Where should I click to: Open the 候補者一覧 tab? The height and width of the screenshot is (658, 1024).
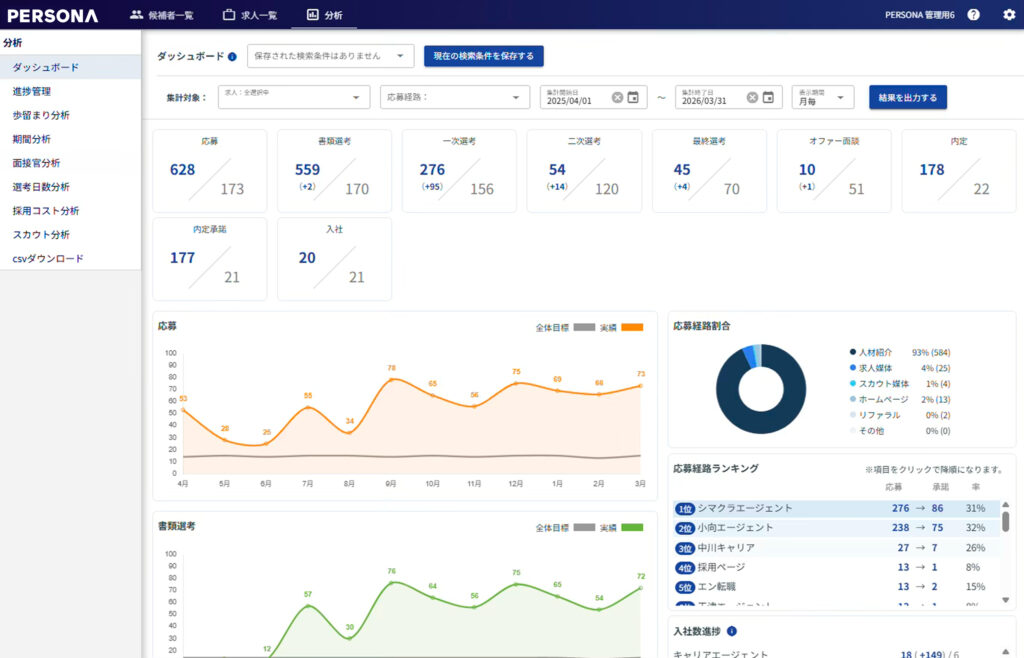161,14
